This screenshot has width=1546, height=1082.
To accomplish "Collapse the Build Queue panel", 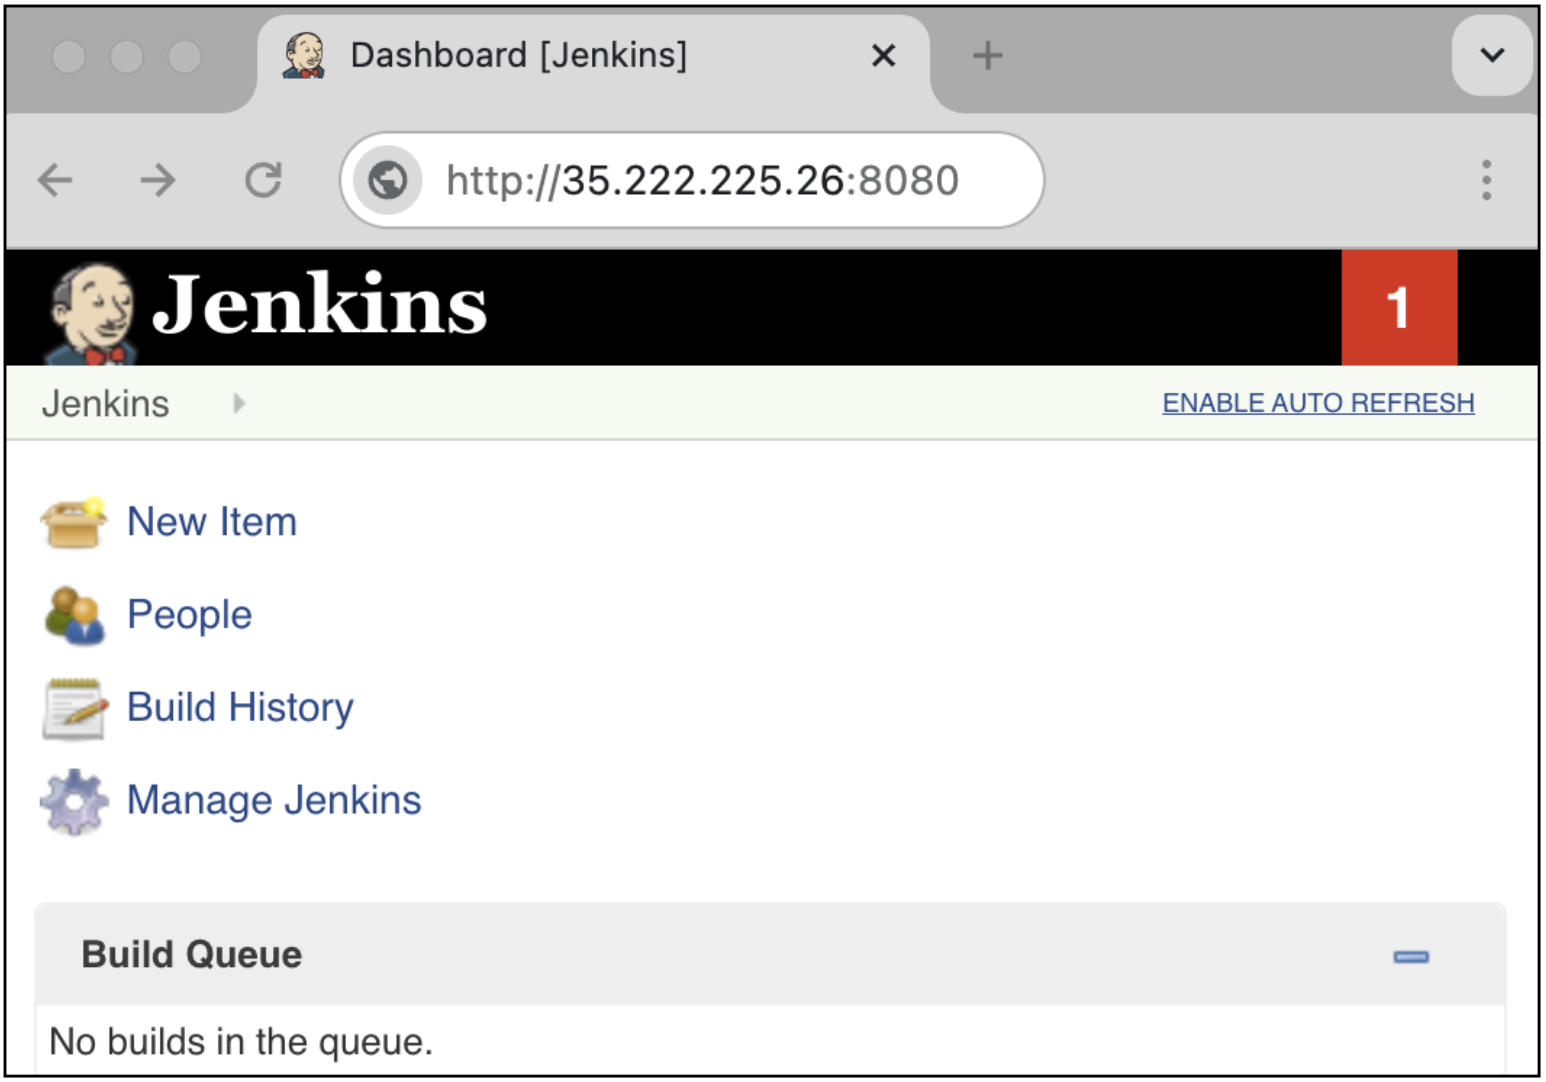I will [1411, 957].
